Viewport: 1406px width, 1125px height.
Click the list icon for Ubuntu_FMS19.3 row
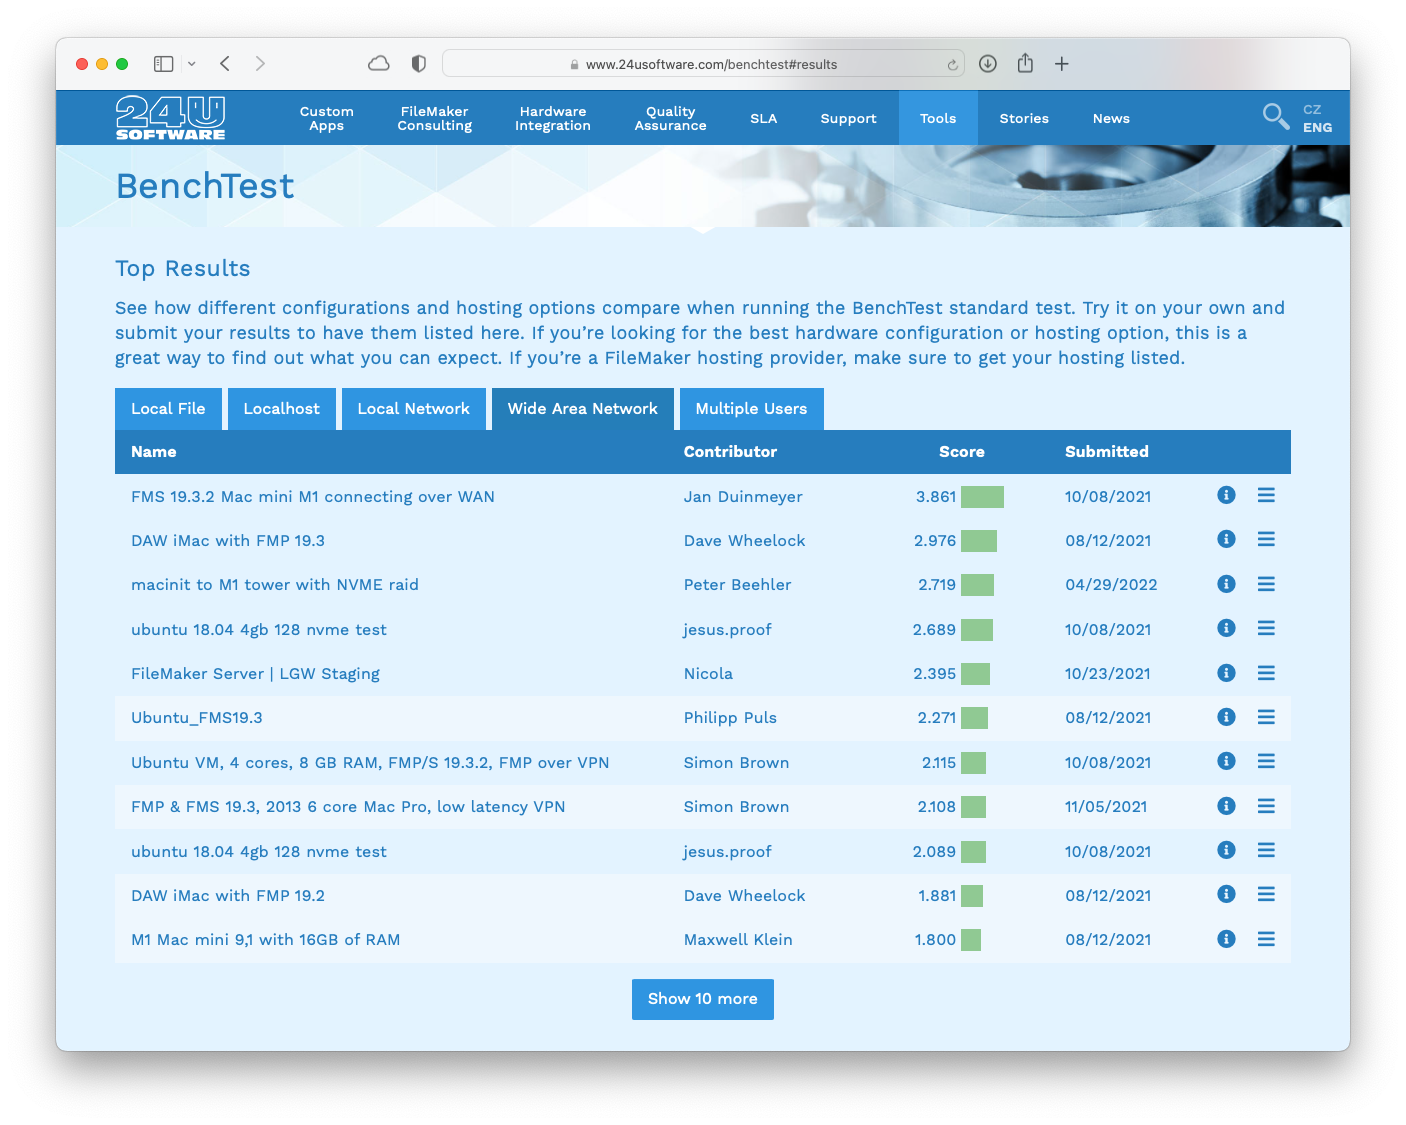coord(1266,717)
